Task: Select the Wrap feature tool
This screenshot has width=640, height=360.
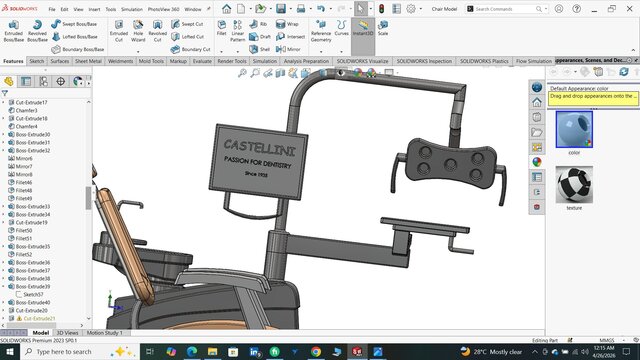Action: click(x=287, y=24)
